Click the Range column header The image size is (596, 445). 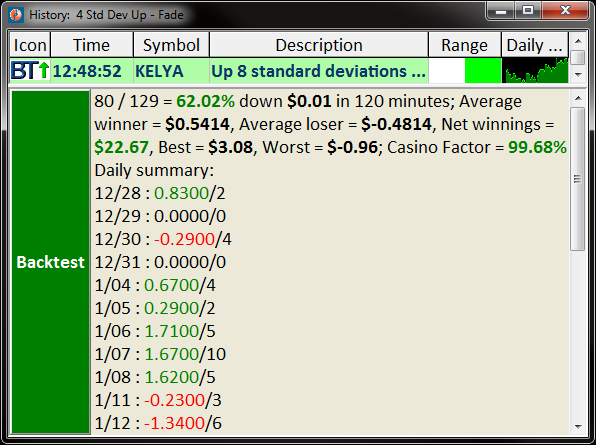point(464,45)
